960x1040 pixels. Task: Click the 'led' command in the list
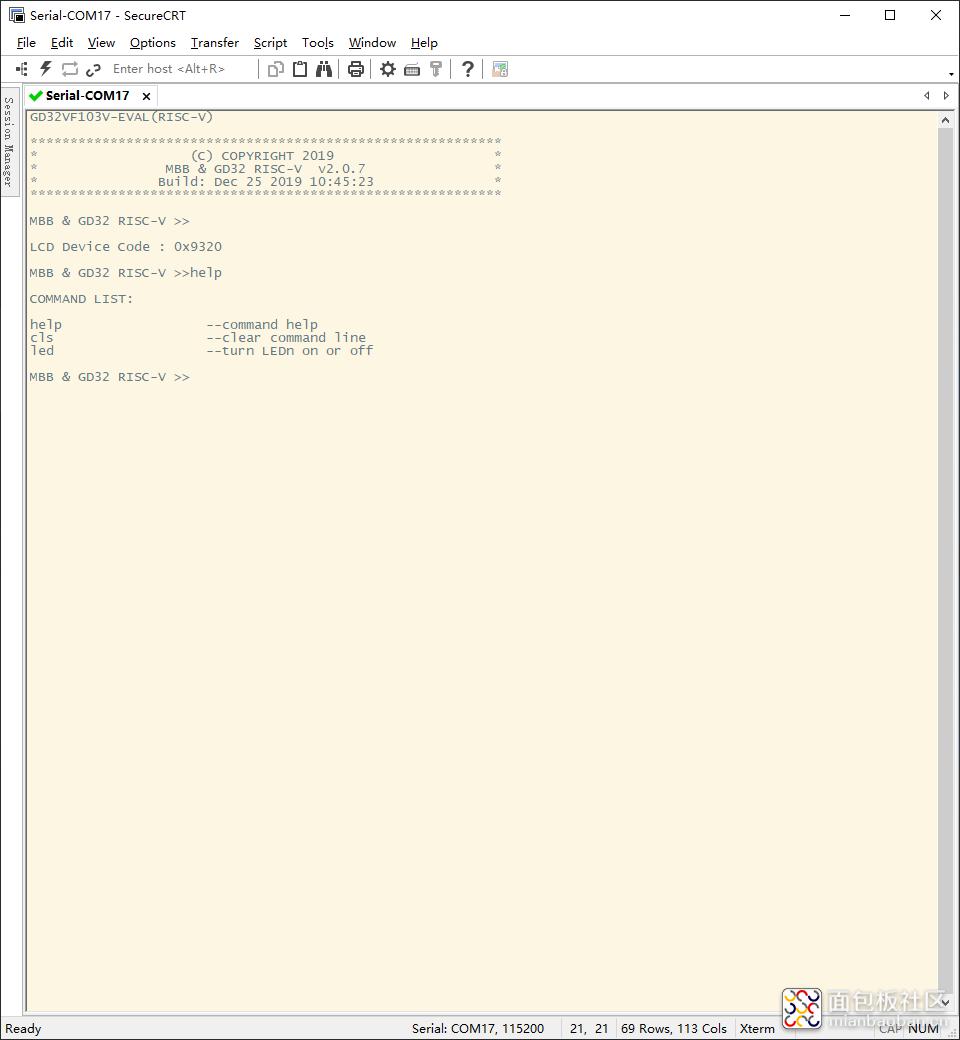tap(41, 351)
